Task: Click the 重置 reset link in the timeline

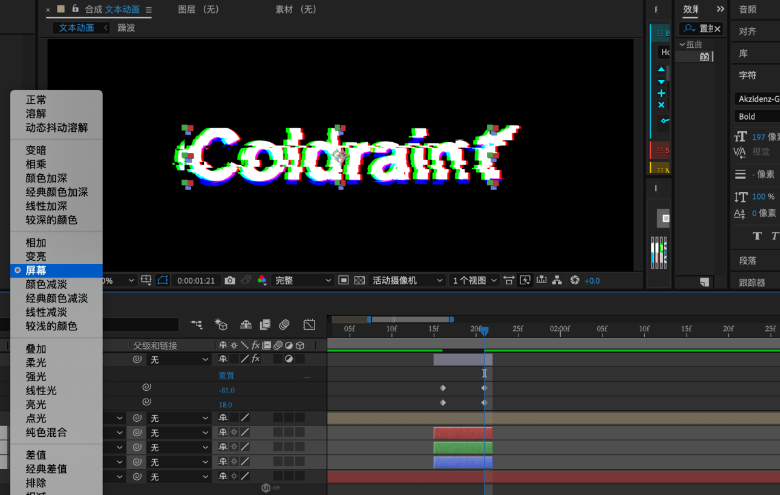Action: click(x=226, y=376)
